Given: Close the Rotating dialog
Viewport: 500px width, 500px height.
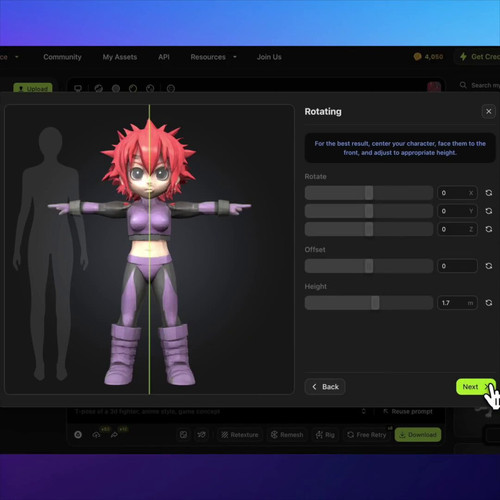Looking at the screenshot, I should [489, 111].
